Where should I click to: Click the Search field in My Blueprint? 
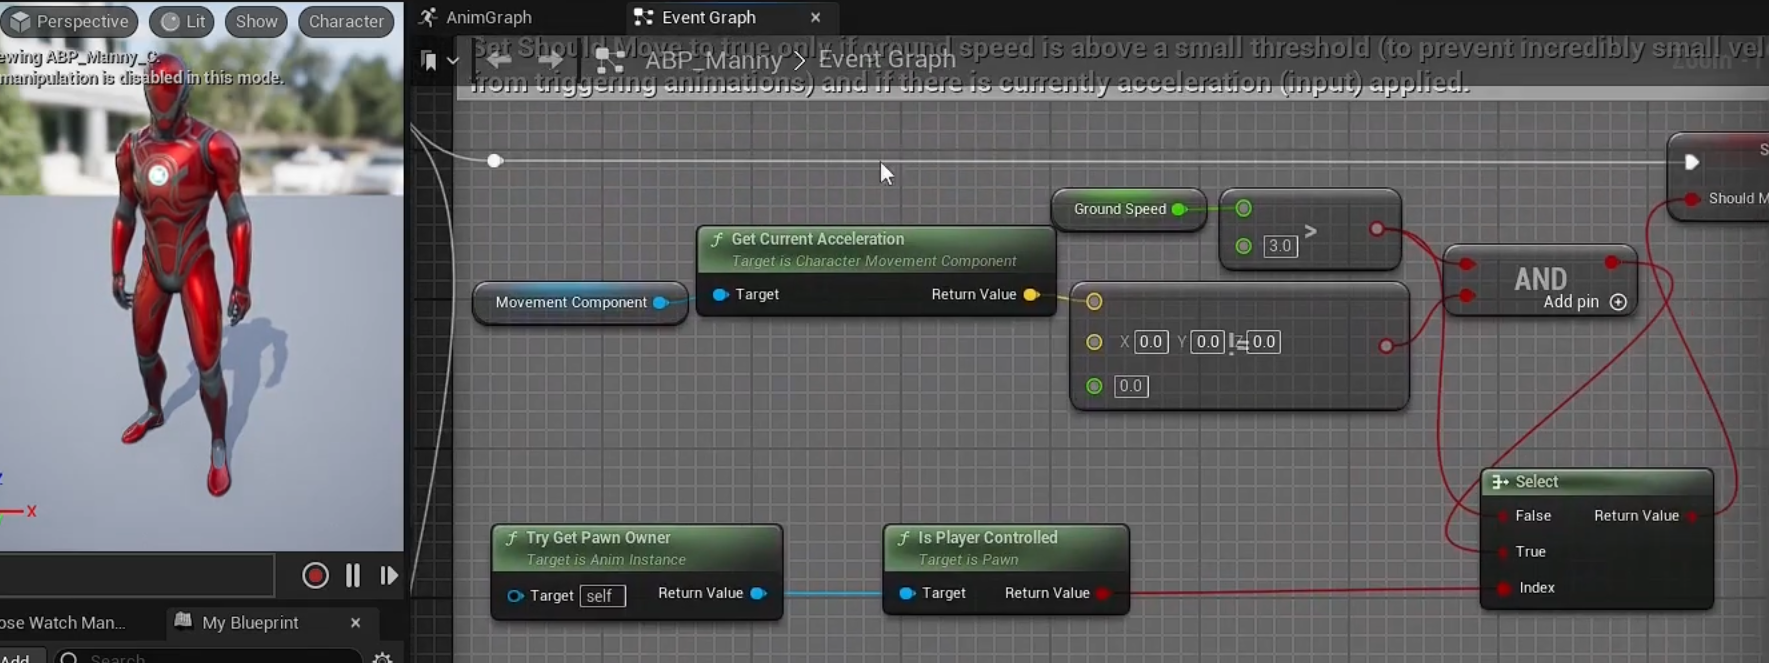pyautogui.click(x=210, y=658)
